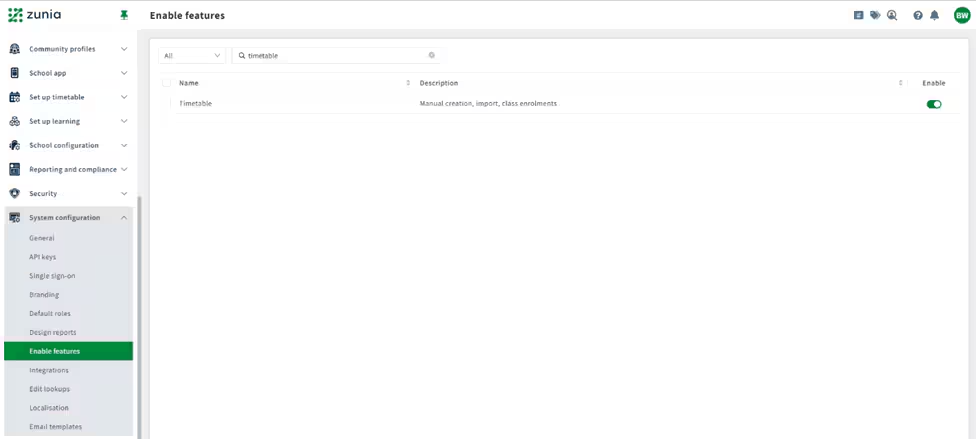
Task: Open the All filter dropdown
Action: [192, 55]
